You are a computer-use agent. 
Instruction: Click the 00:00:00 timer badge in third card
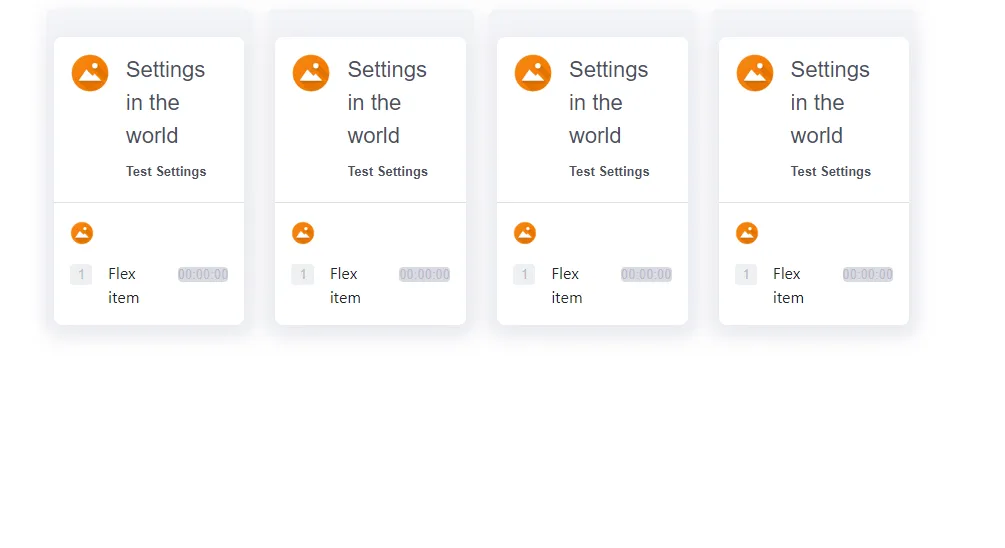[x=646, y=274]
